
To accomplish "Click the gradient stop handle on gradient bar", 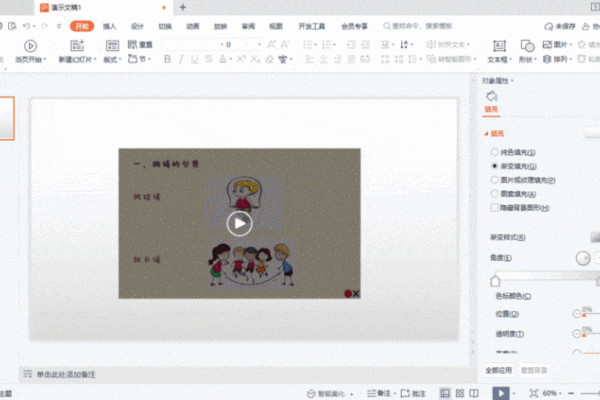I will (x=495, y=281).
